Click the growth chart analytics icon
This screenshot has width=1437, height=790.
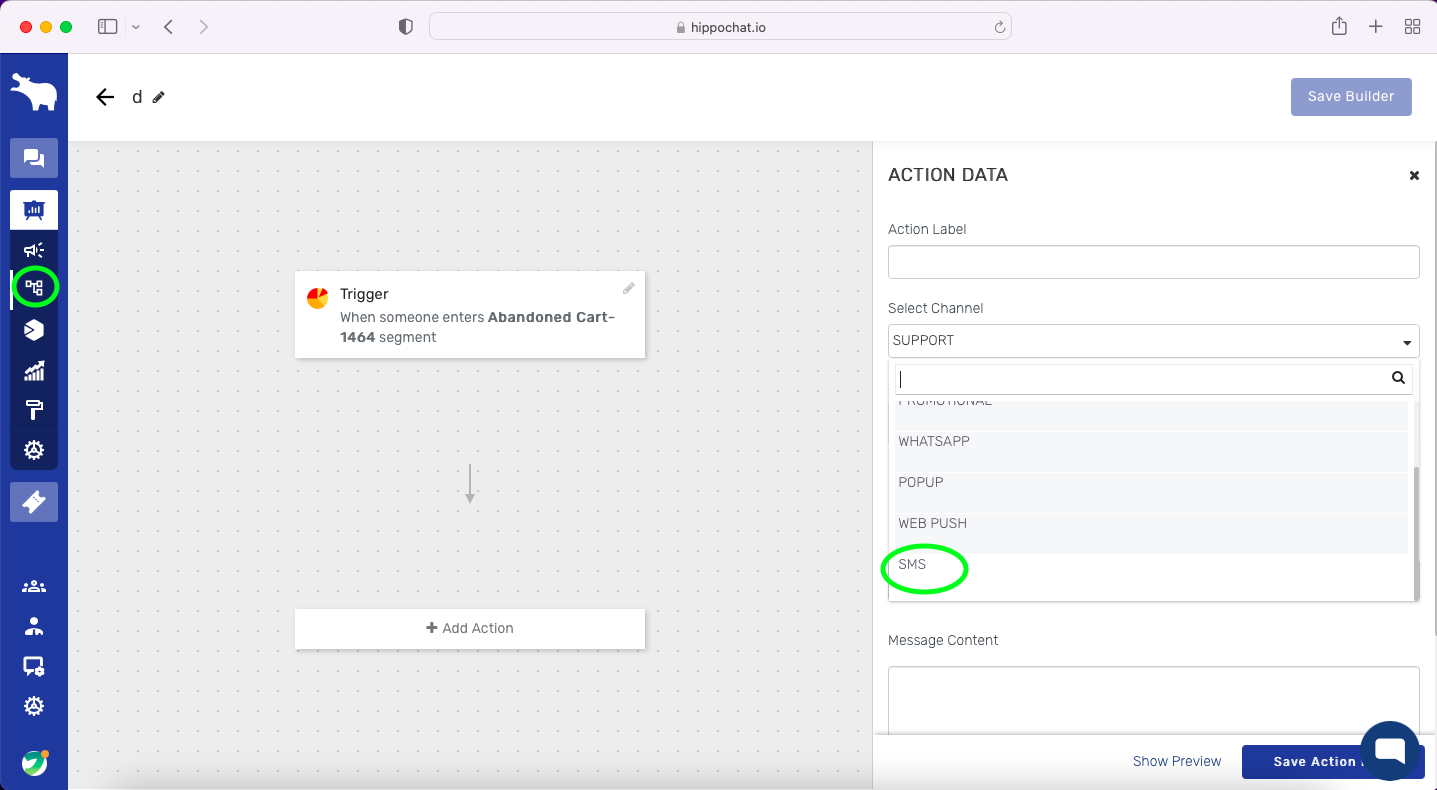tap(34, 371)
